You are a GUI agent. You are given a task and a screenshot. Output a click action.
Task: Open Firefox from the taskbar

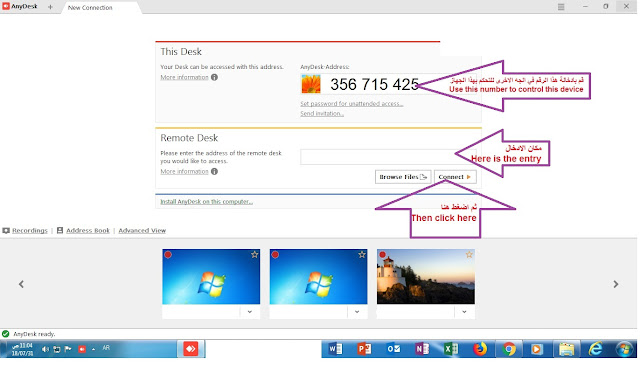pyautogui.click(x=480, y=349)
